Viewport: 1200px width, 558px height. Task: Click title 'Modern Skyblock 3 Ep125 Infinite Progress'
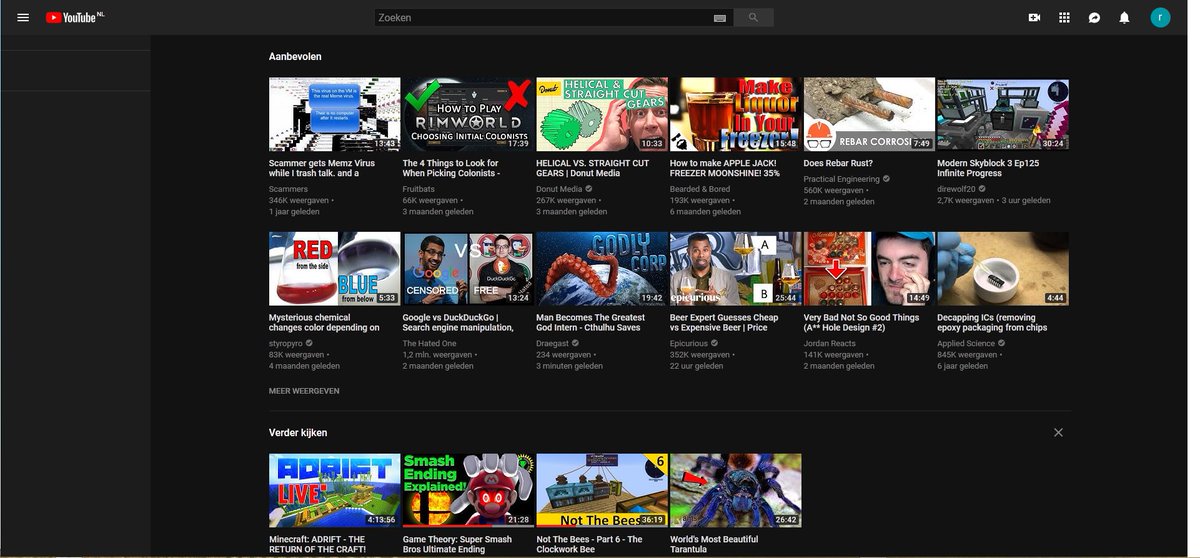[988, 168]
